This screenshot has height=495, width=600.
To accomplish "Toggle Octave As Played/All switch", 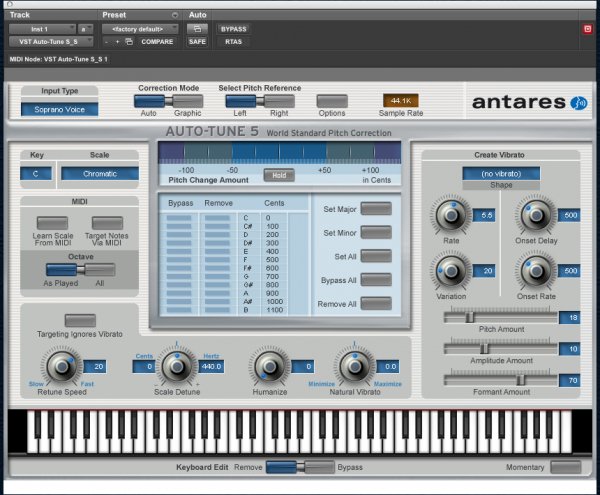I will point(80,270).
